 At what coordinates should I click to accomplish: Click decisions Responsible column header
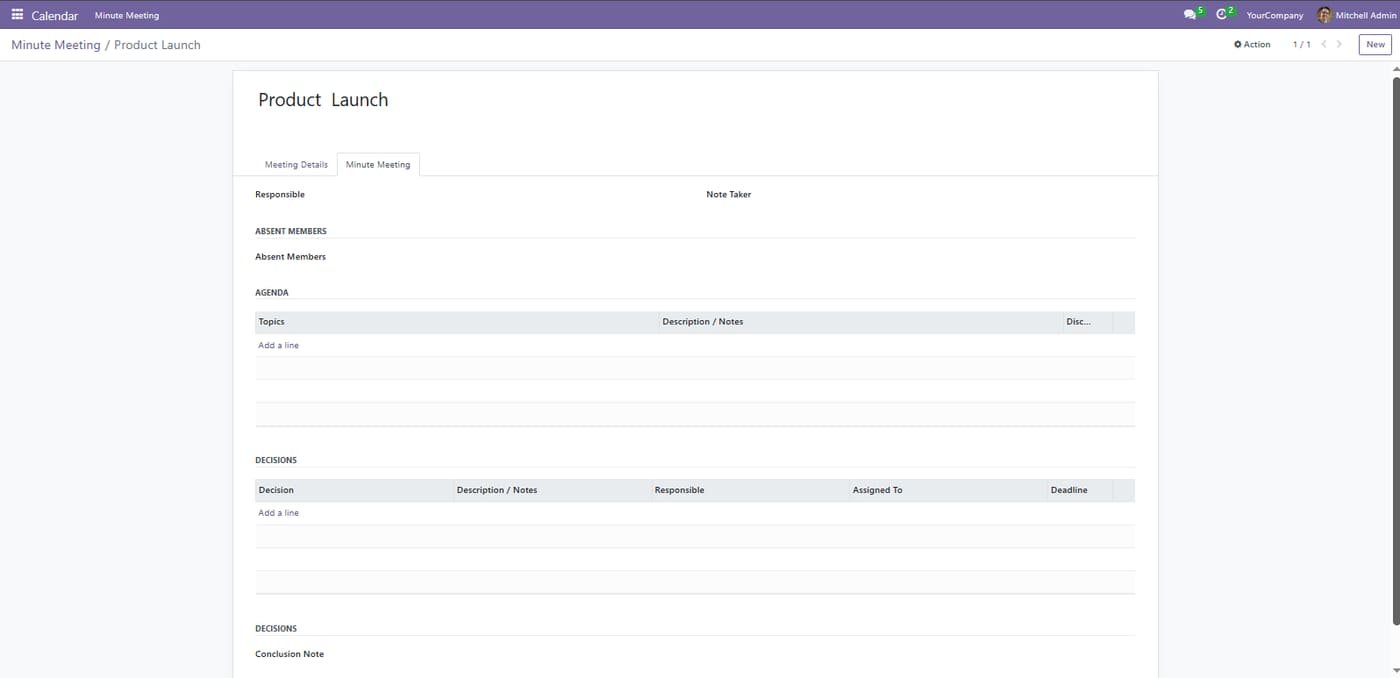coord(750,490)
